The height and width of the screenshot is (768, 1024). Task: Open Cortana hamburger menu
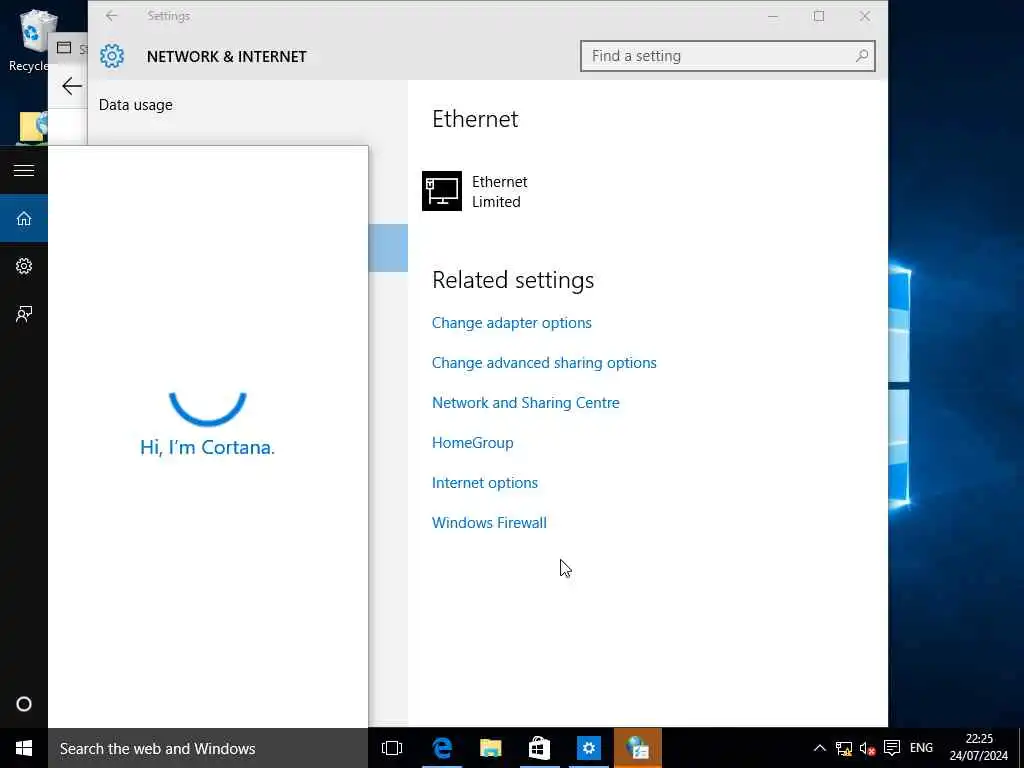pos(24,170)
